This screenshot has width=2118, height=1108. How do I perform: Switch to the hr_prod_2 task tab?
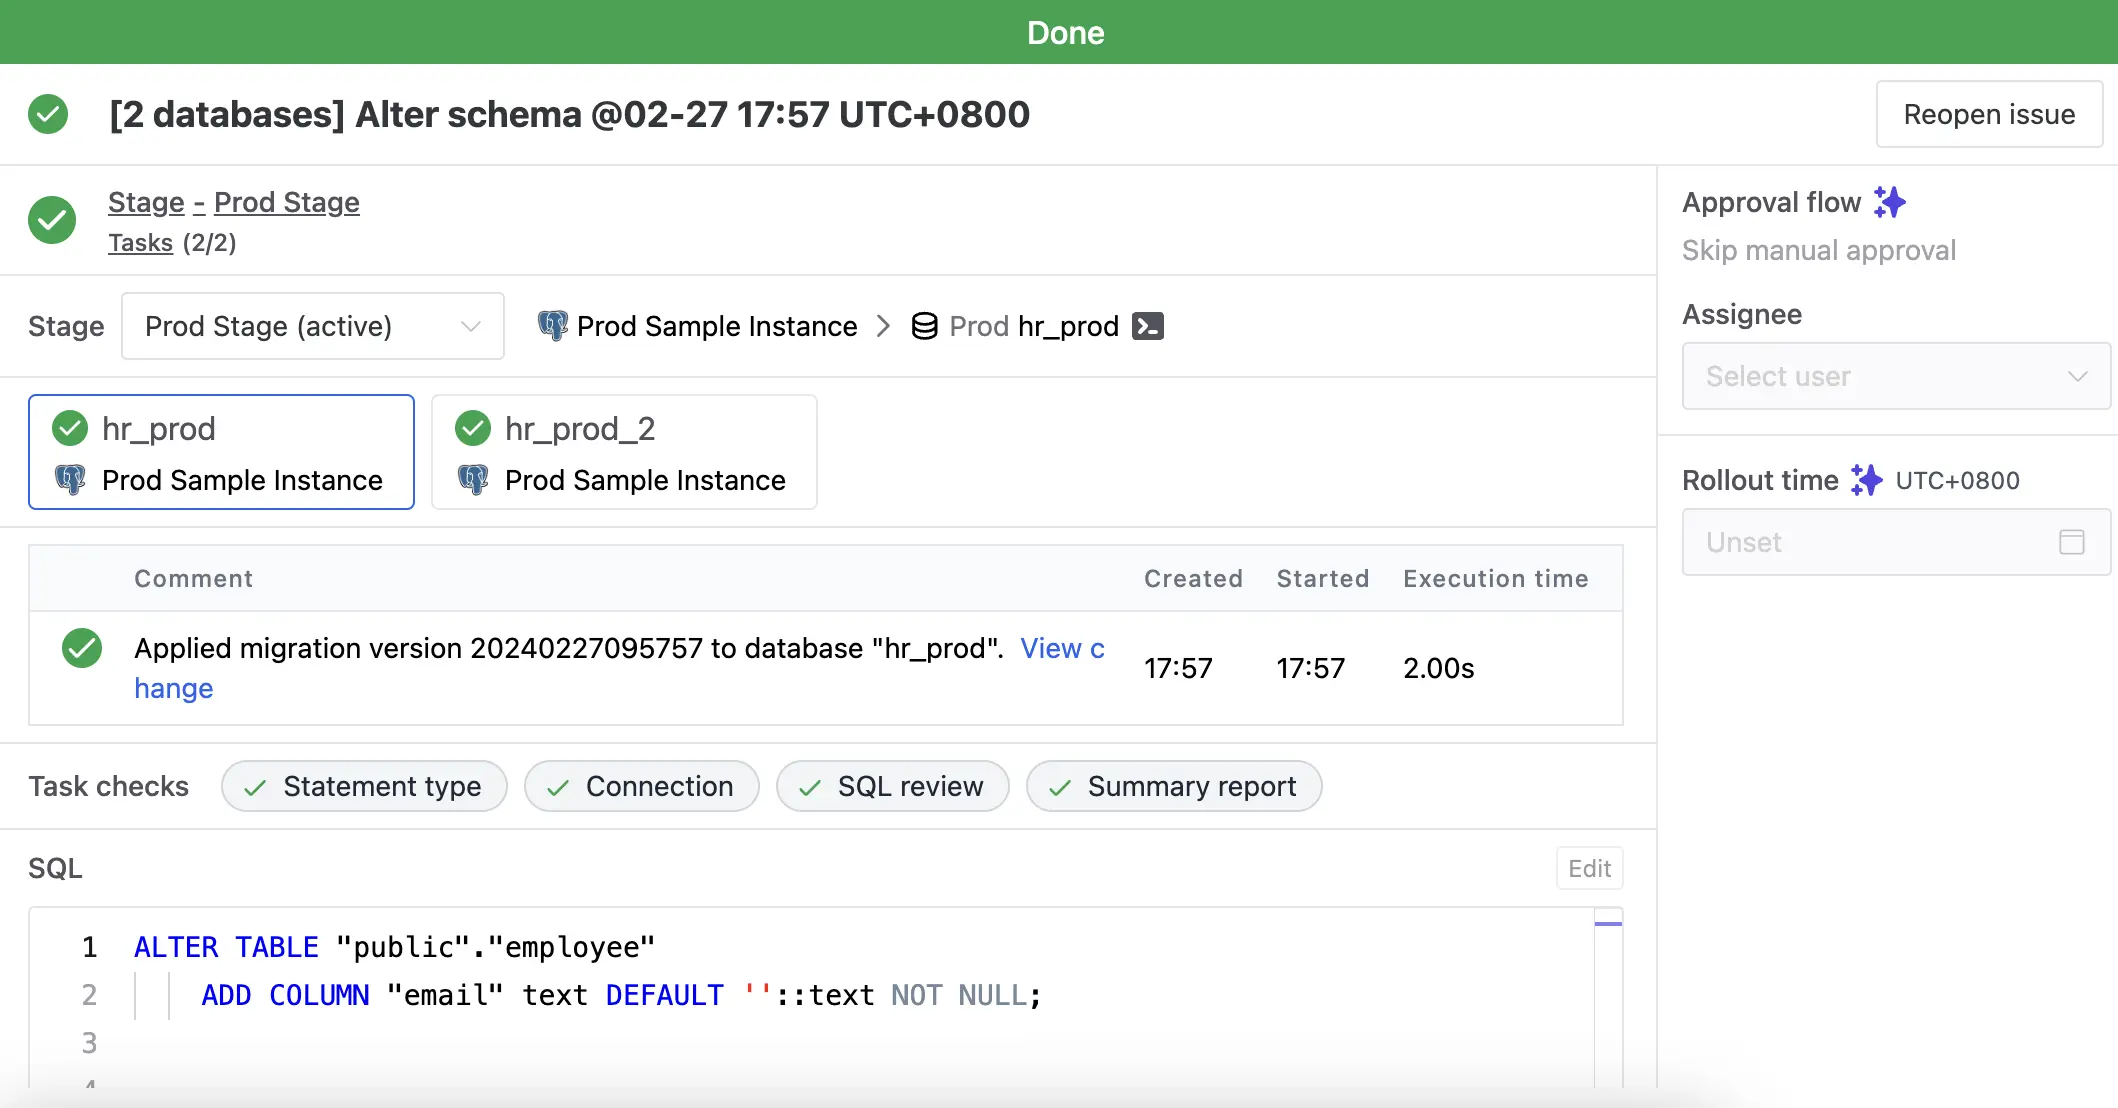click(624, 452)
